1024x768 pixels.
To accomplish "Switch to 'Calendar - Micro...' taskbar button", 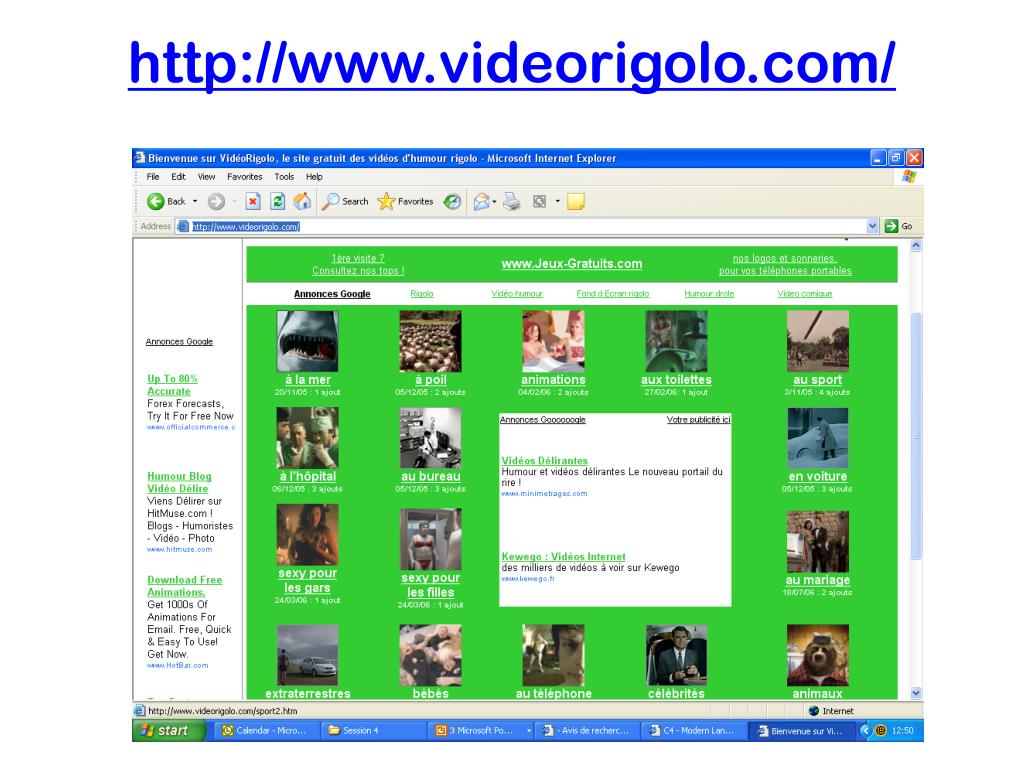I will [x=267, y=731].
